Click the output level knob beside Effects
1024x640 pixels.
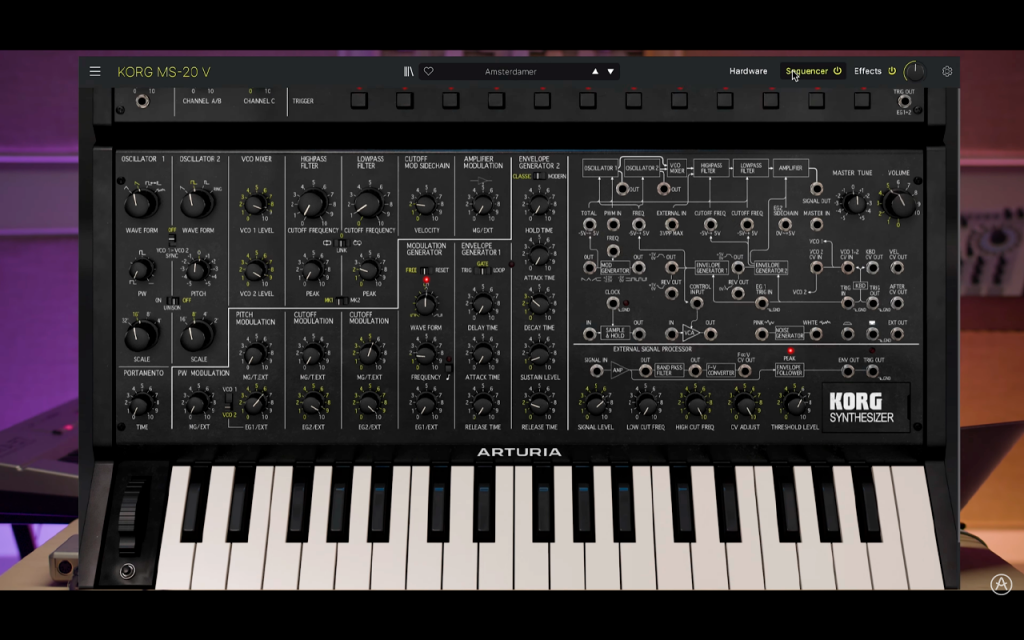[914, 71]
